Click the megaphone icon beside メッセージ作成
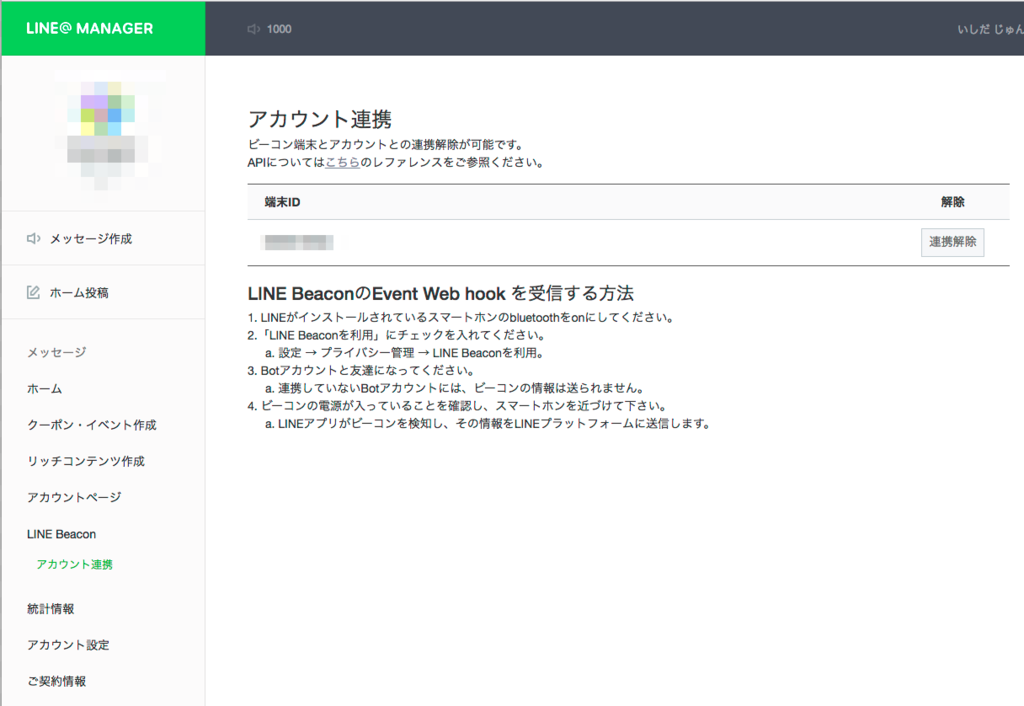 click(x=33, y=238)
